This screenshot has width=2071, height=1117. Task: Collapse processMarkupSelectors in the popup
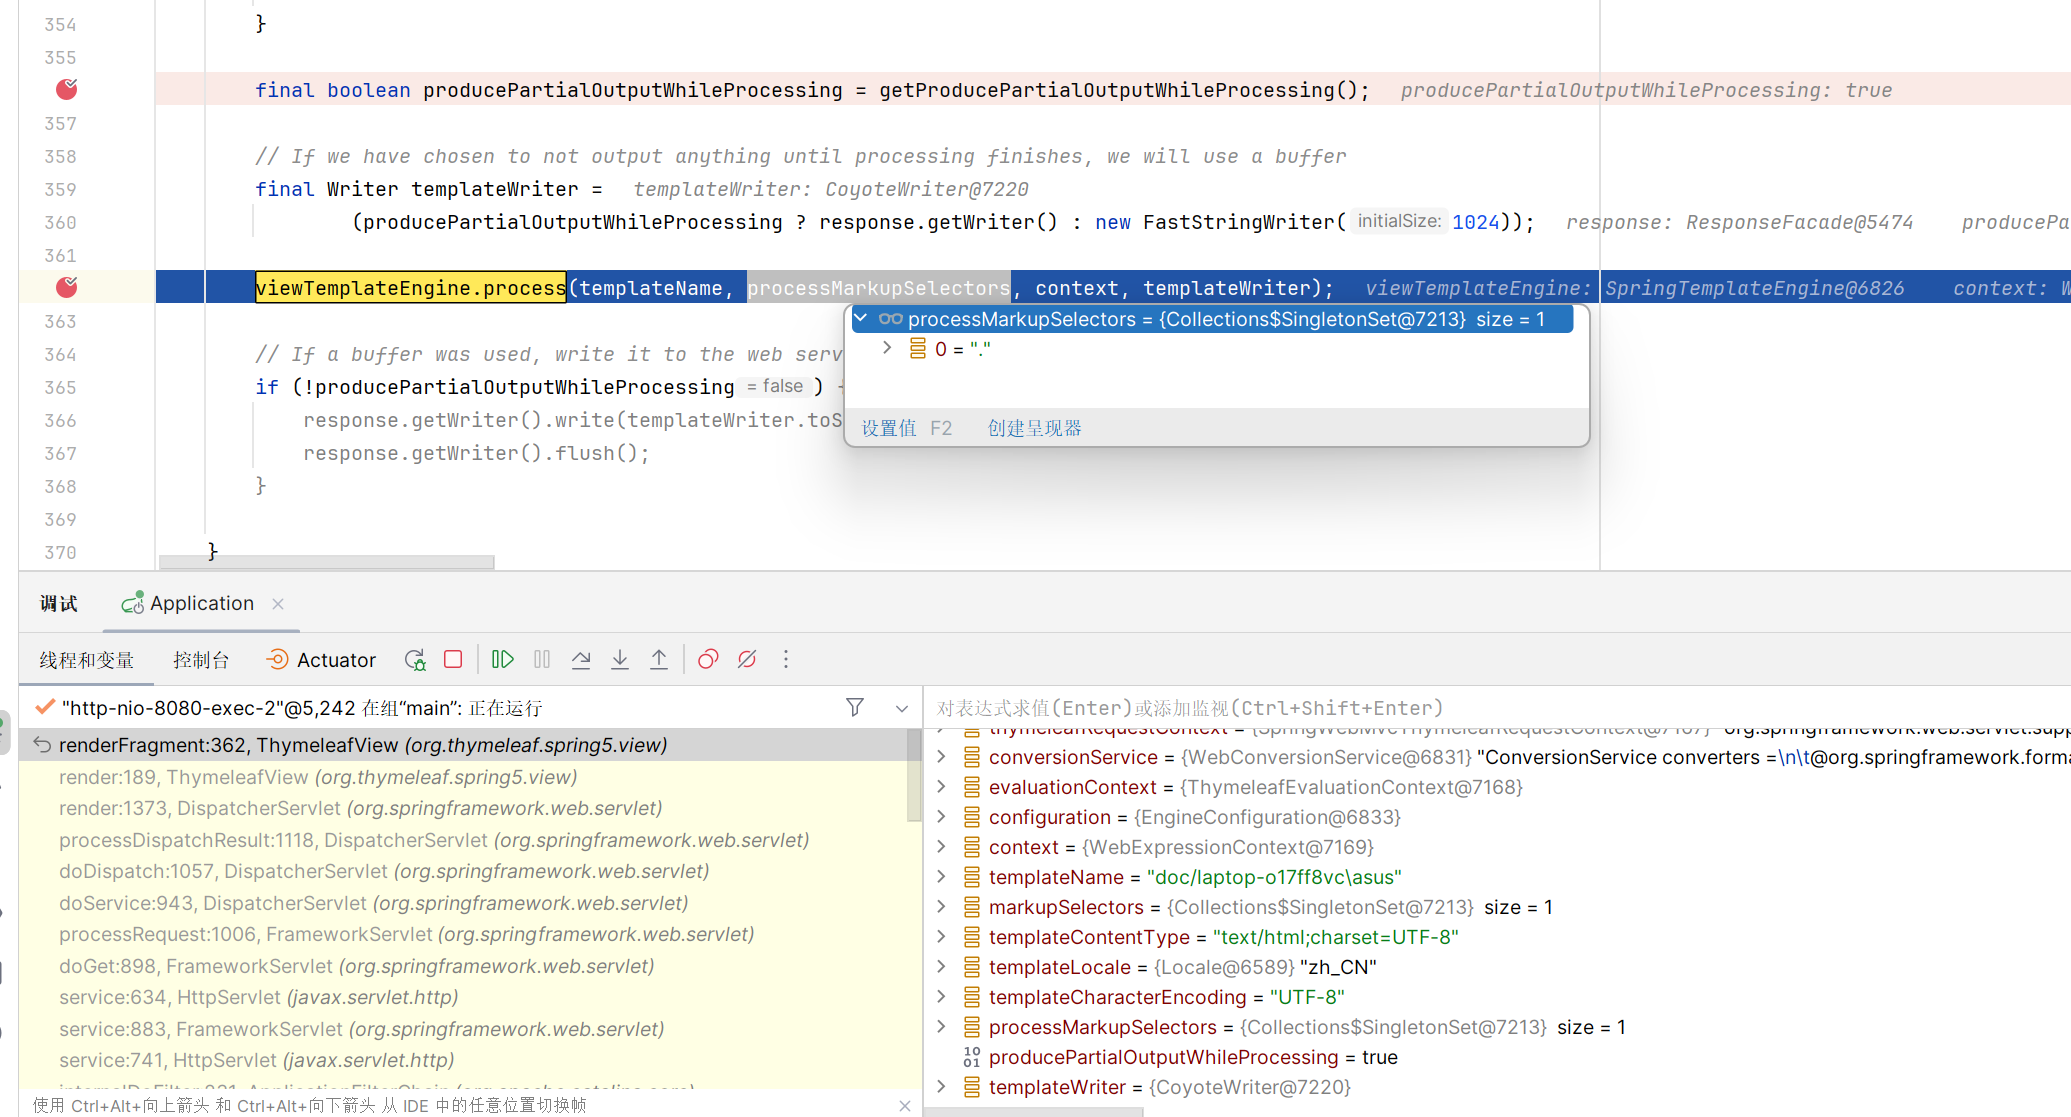coord(861,319)
